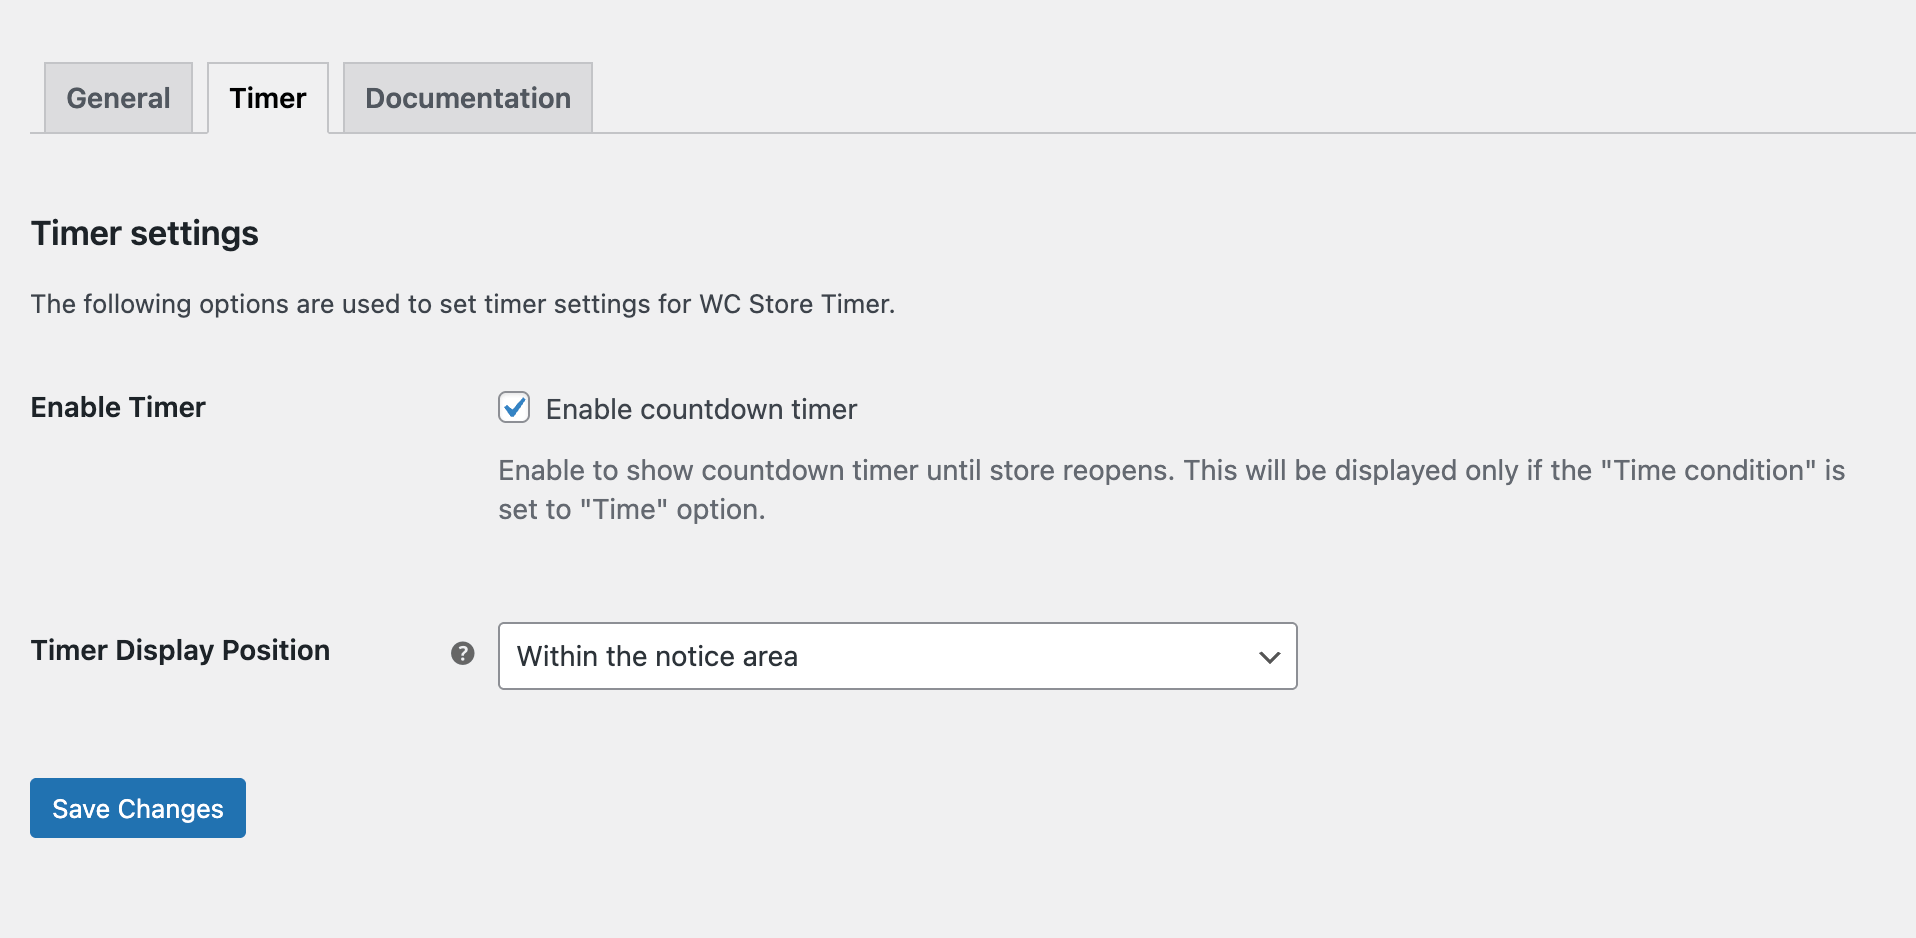Expand the 'Within the notice area' combo box

click(x=896, y=656)
